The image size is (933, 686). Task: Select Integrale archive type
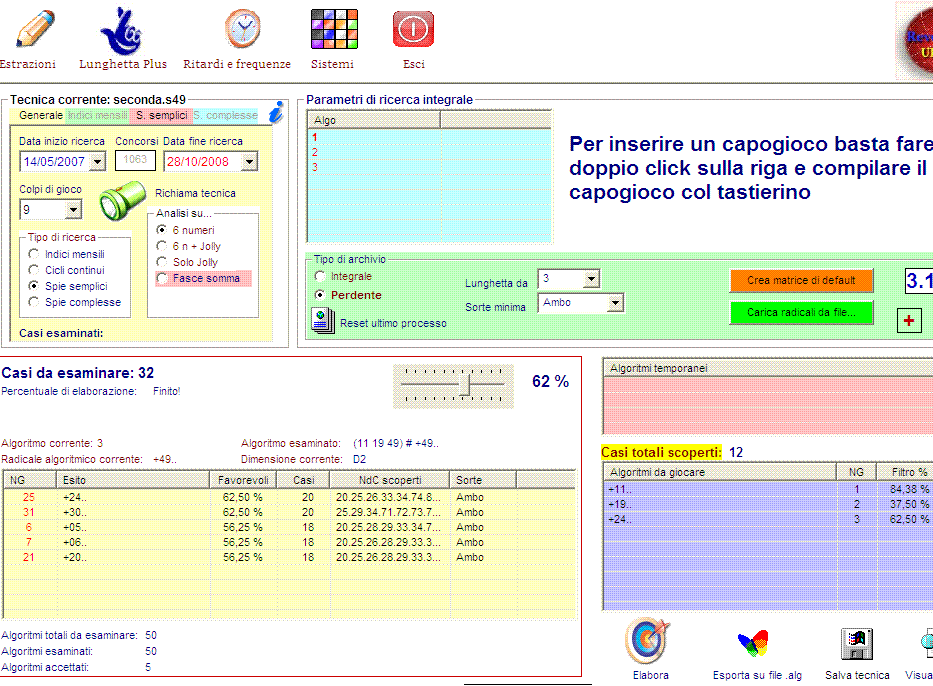[320, 276]
